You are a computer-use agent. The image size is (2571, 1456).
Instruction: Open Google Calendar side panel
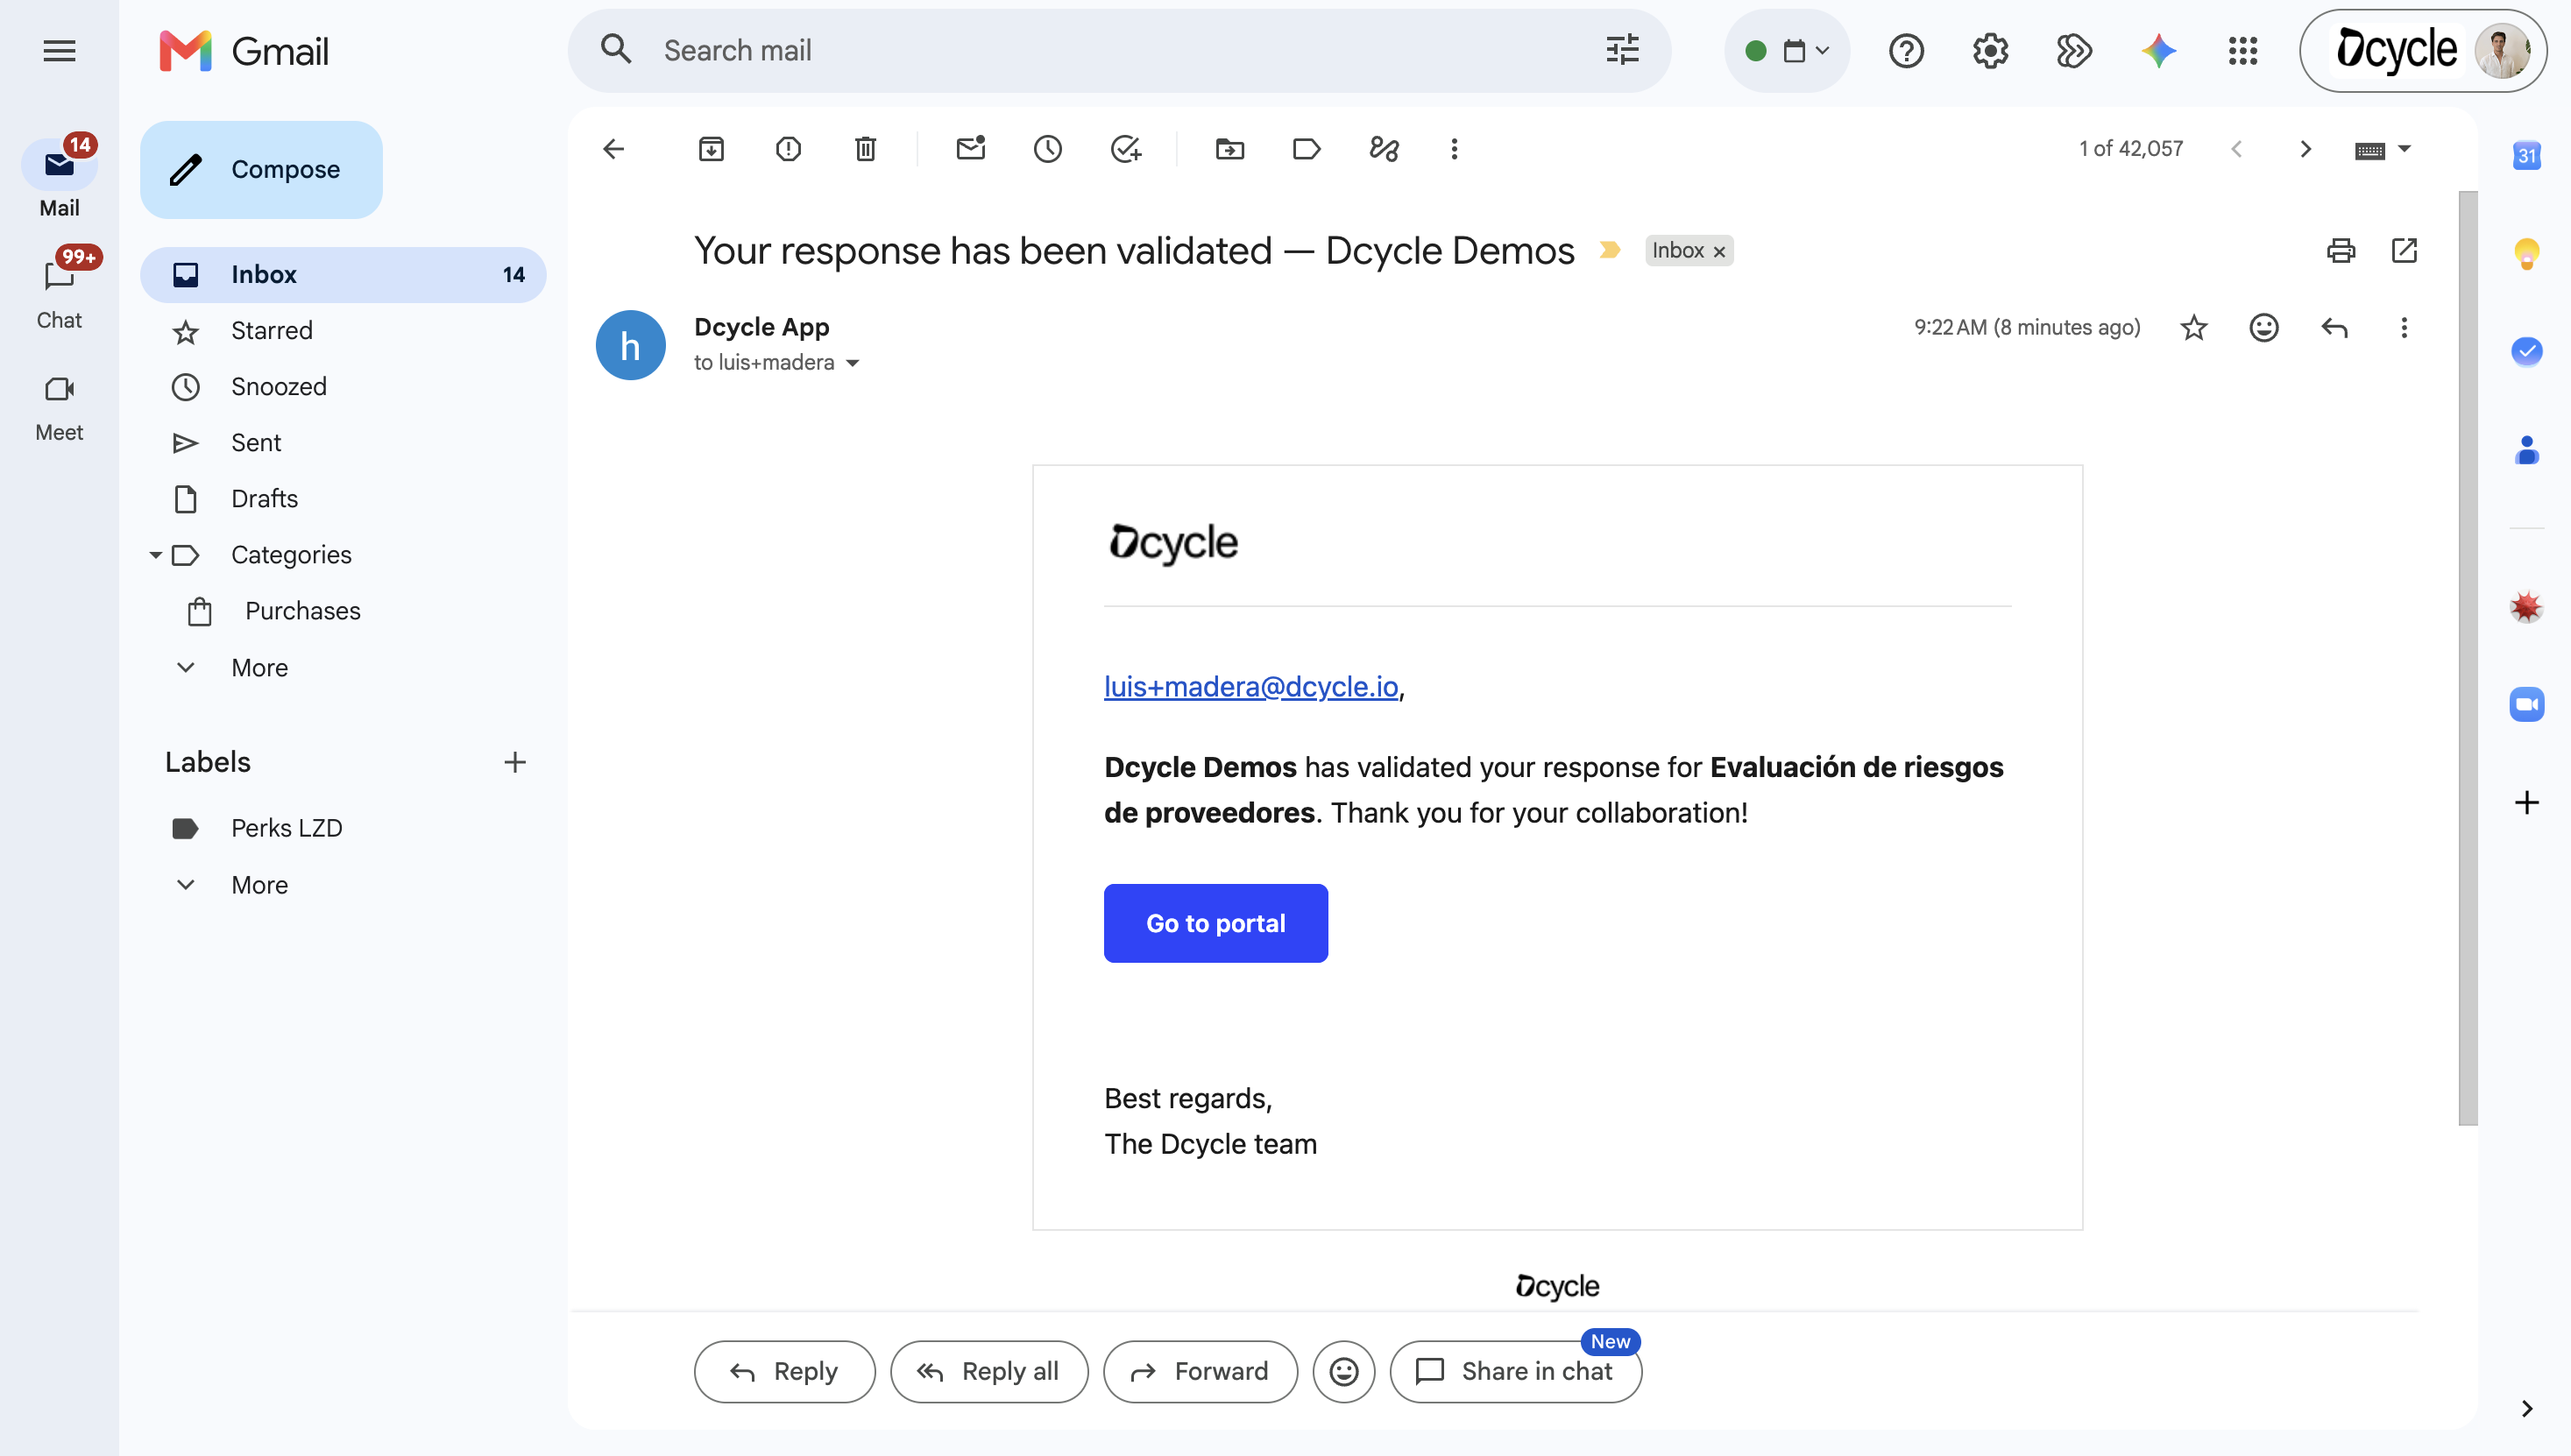[x=2526, y=155]
